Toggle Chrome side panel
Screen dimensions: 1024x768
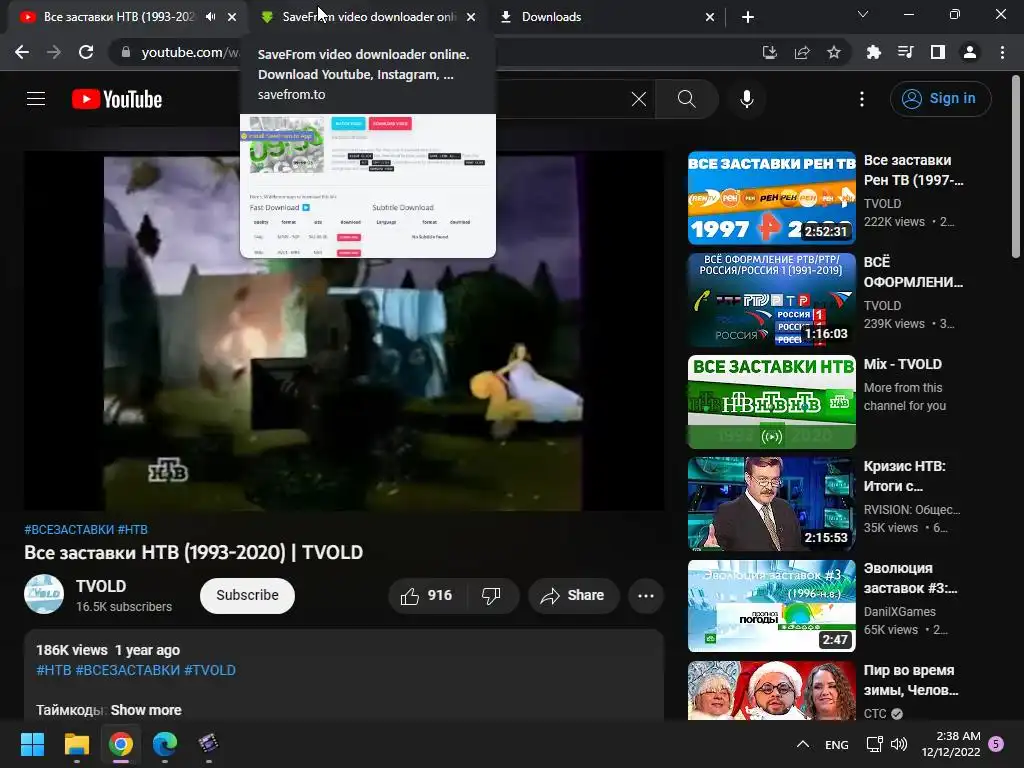[938, 52]
